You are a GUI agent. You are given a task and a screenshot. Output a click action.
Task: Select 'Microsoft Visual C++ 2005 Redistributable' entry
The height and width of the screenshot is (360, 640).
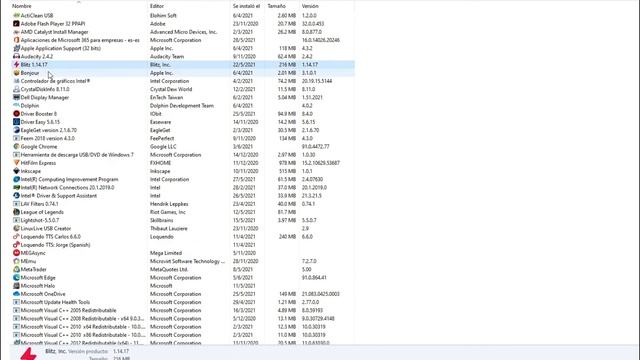[68, 310]
